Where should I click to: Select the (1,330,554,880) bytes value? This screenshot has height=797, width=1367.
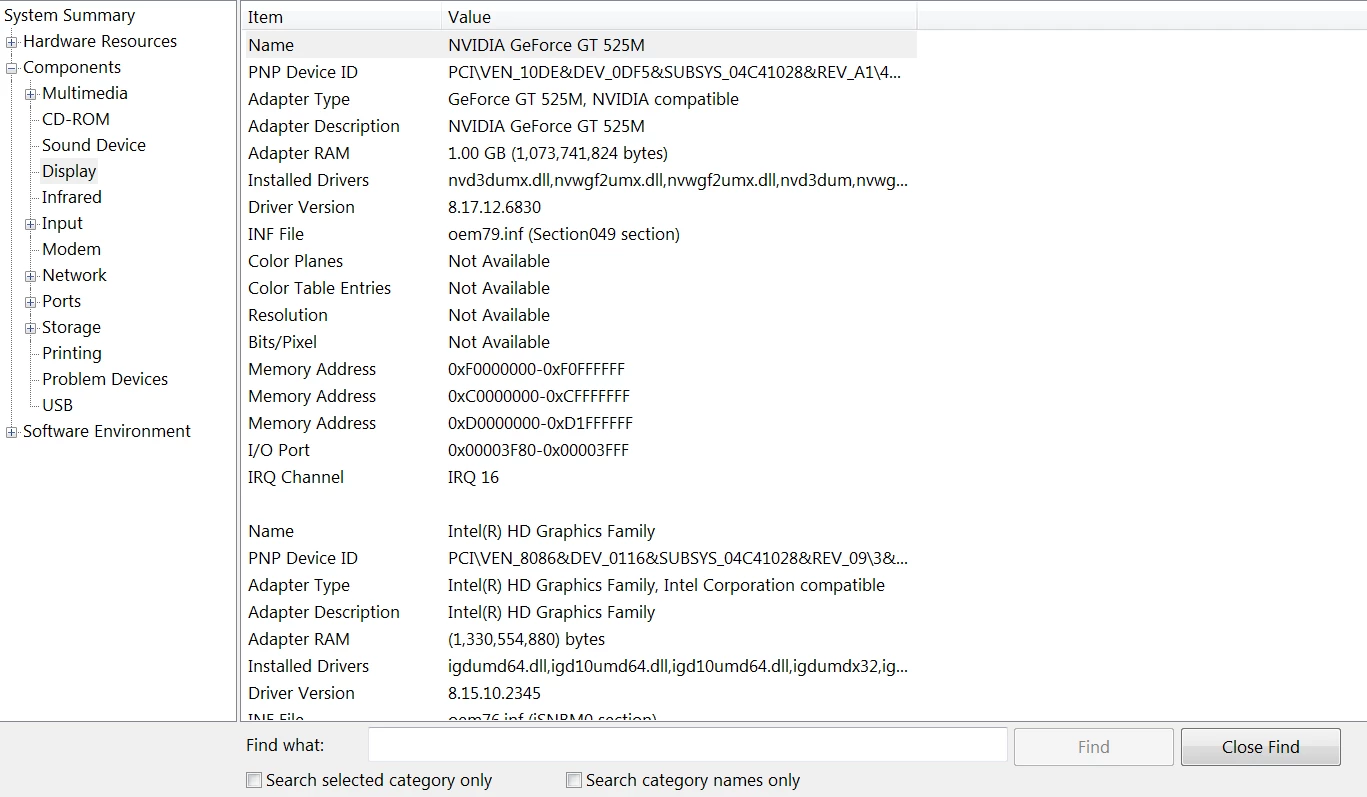526,639
